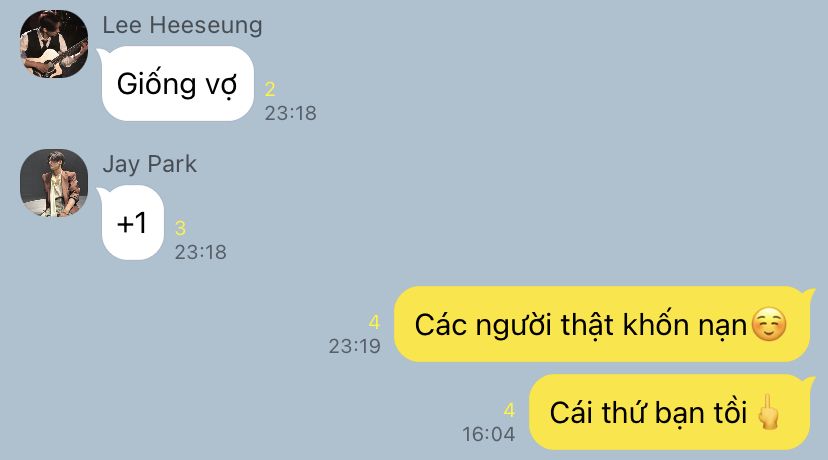Click the 23:19 timestamp
828x460 pixels.
pos(354,346)
